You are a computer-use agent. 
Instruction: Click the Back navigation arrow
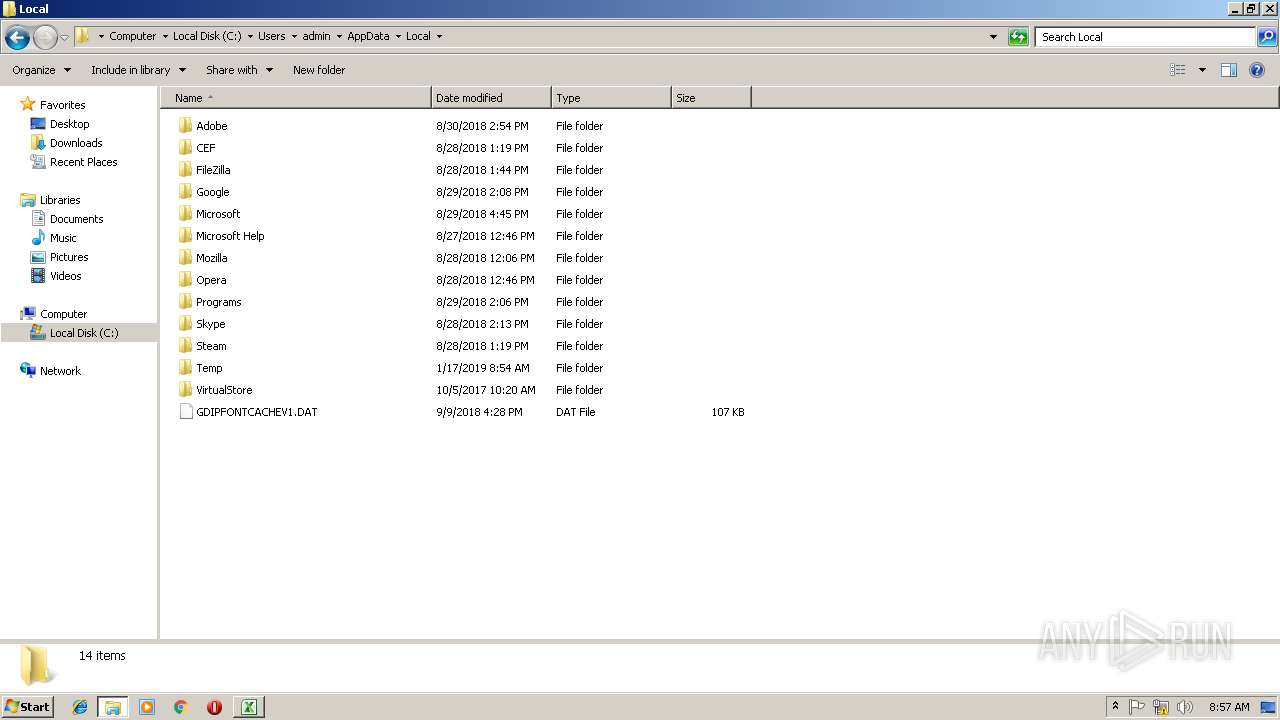[17, 38]
